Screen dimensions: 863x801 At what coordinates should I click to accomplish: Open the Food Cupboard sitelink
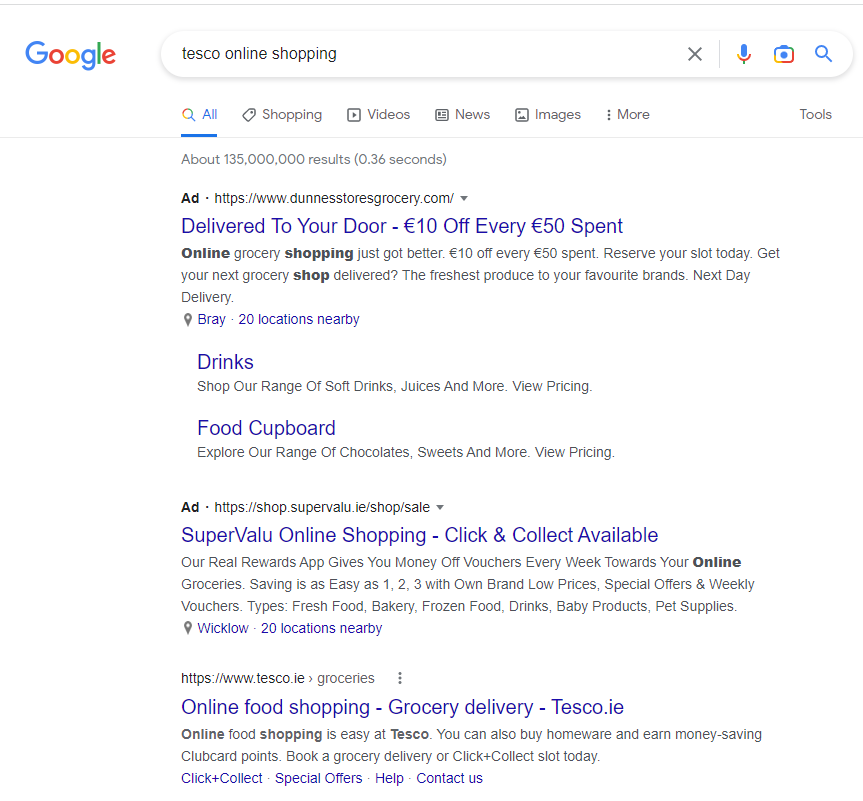266,427
